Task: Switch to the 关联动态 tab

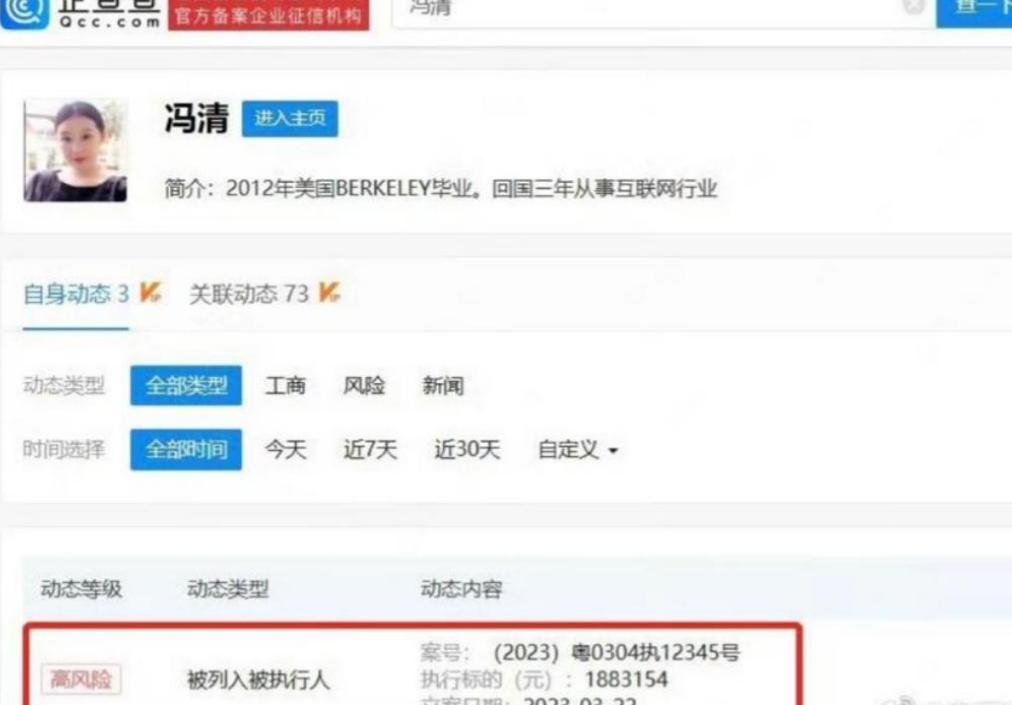Action: 249,294
